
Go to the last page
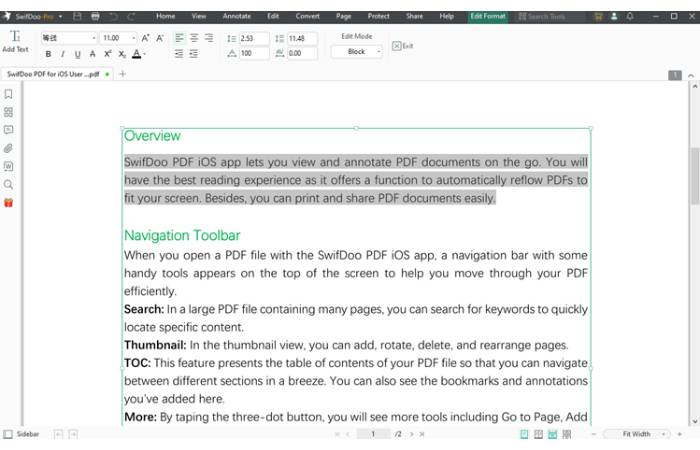421,434
